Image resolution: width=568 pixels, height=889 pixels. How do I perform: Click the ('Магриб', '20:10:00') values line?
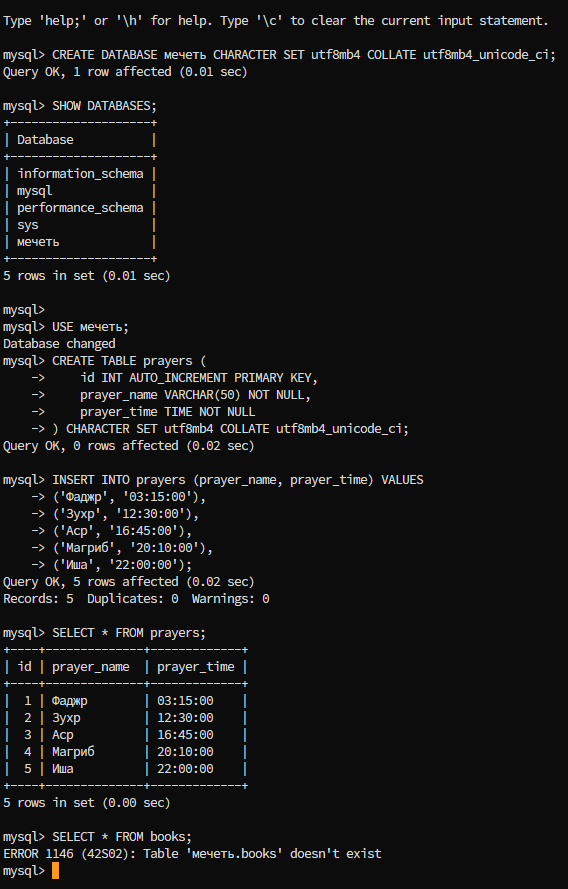132,548
